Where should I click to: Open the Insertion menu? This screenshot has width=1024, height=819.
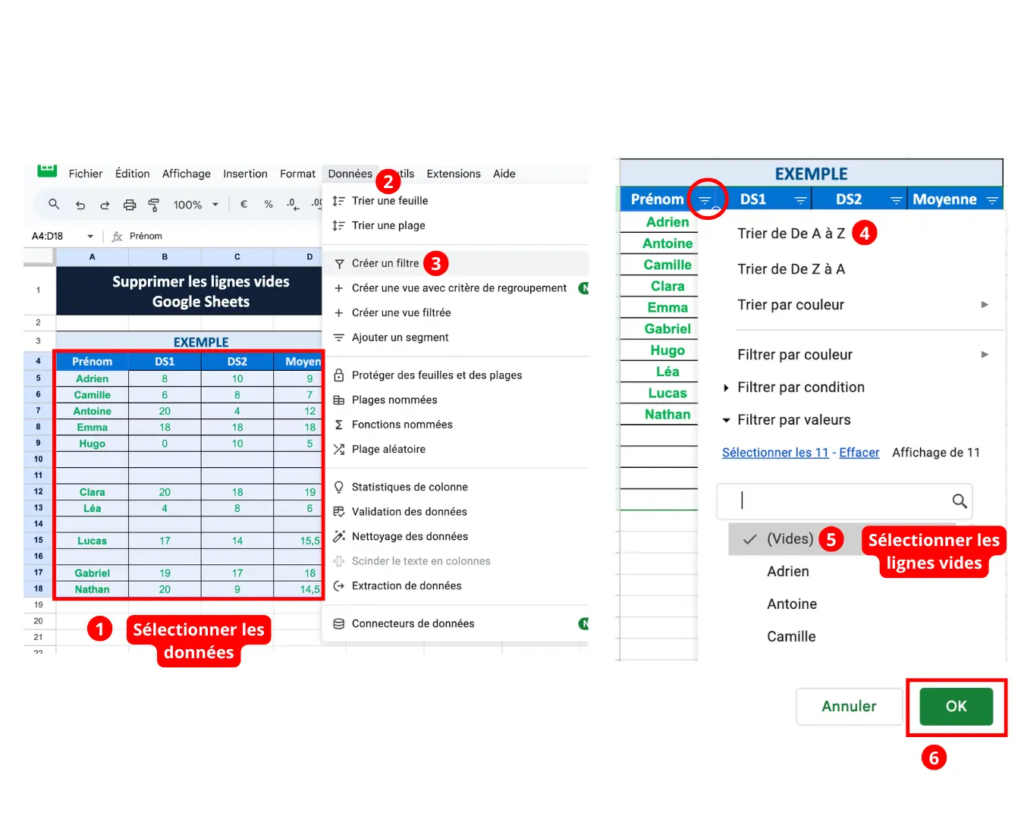coord(245,174)
